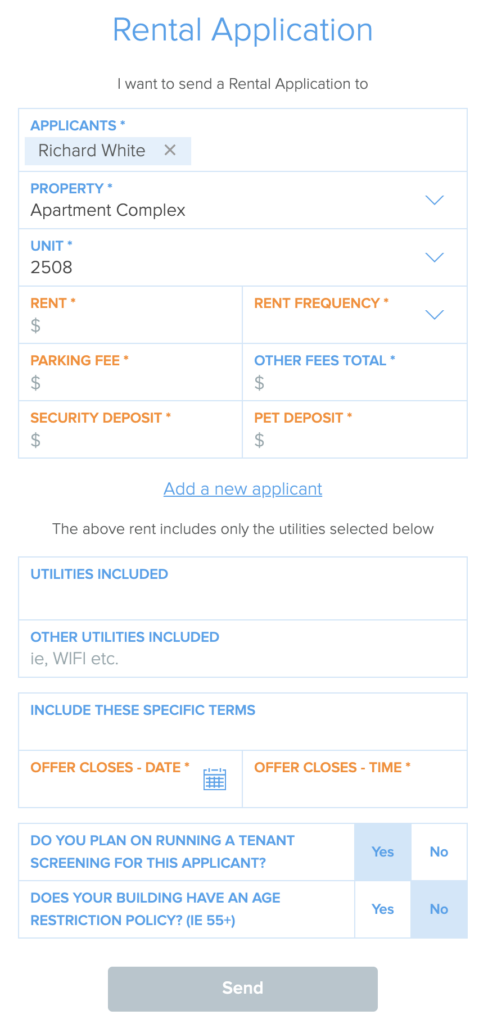
Task: Remove applicant Richard White with the X icon
Action: point(170,150)
